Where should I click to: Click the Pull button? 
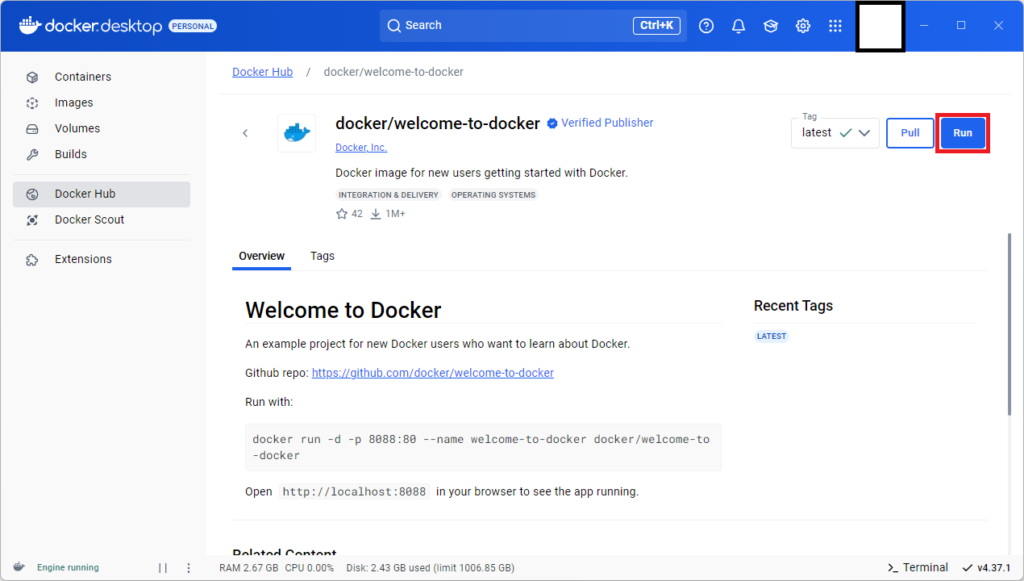910,133
